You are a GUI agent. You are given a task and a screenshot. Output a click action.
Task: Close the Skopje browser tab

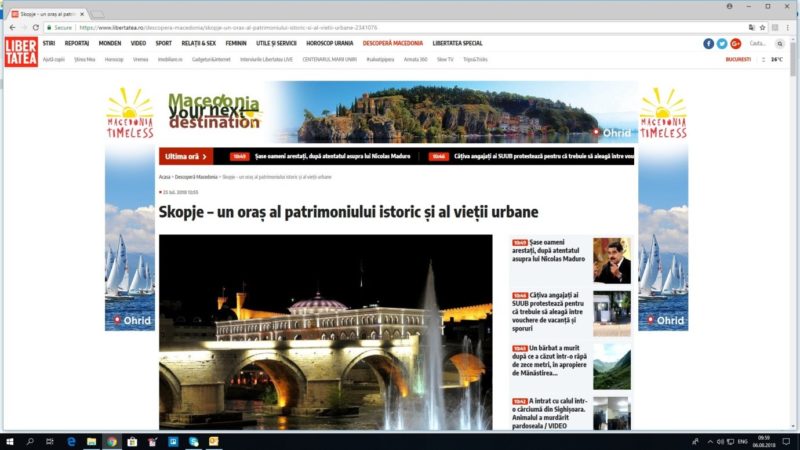coord(82,14)
